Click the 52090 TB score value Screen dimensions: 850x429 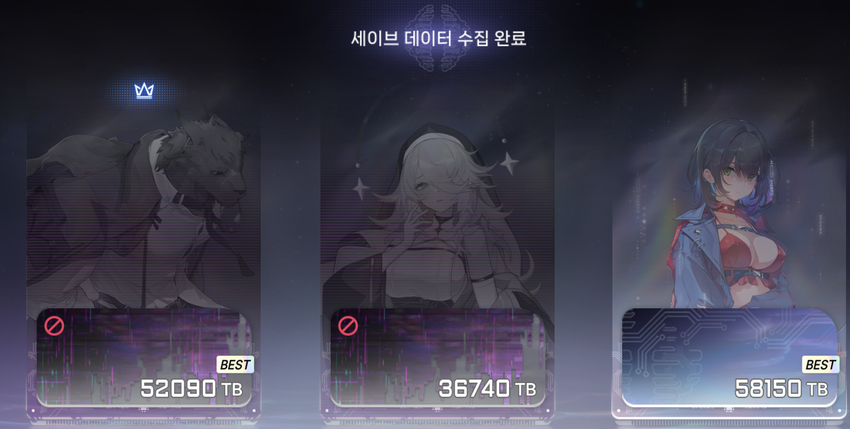point(191,388)
